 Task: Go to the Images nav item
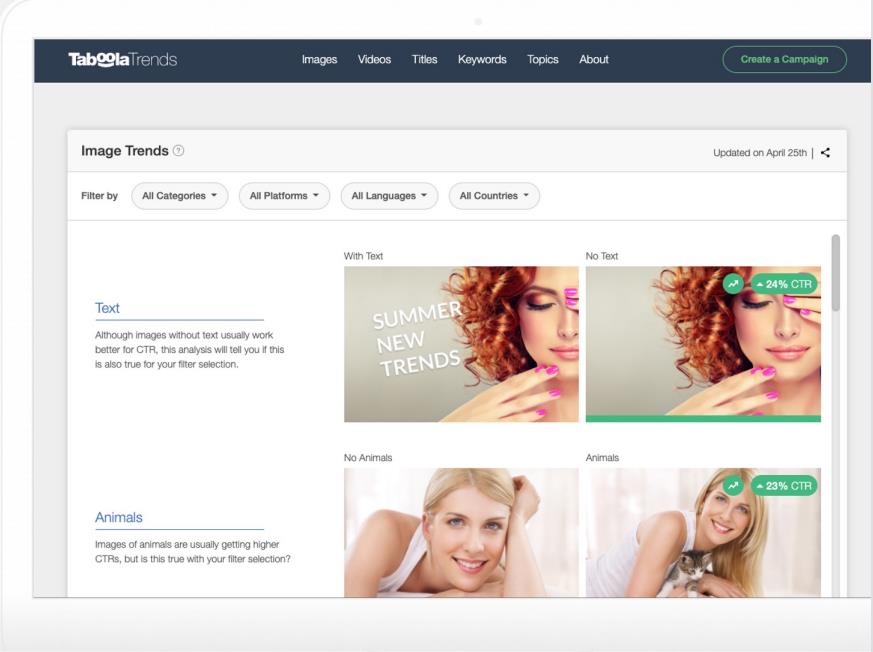click(319, 60)
